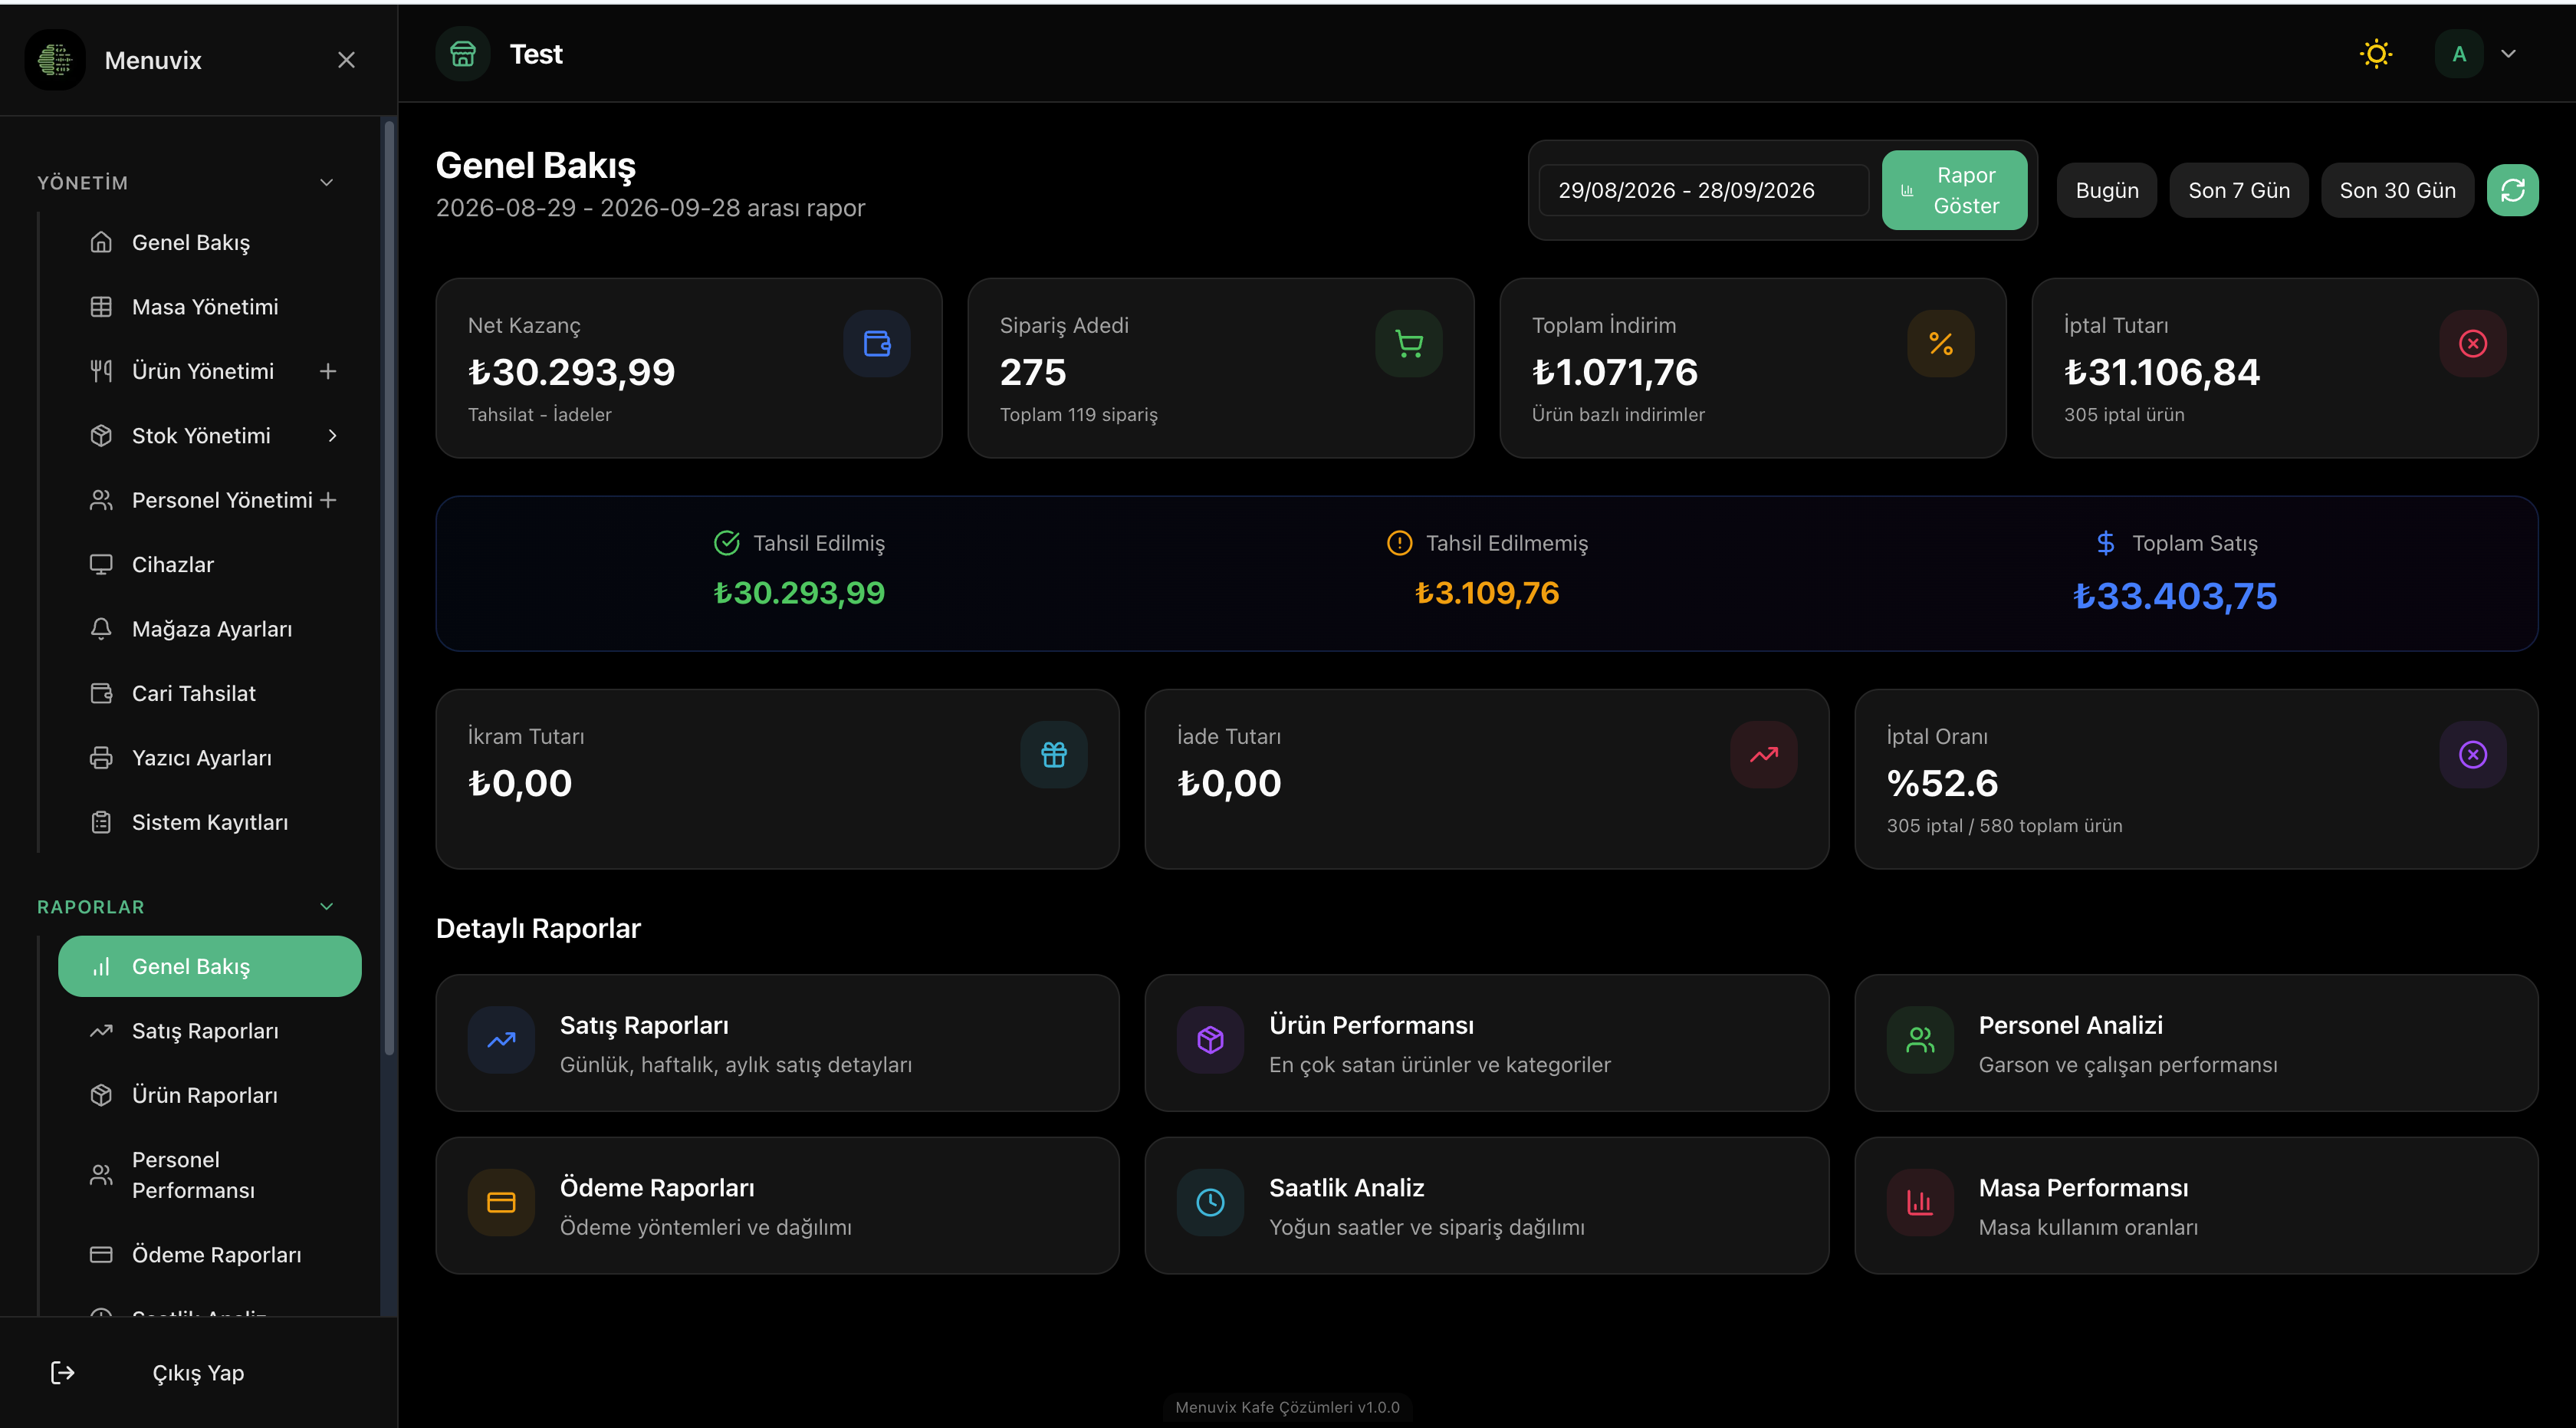Select the Son 30 Gün range
2576x1428 pixels.
point(2397,190)
